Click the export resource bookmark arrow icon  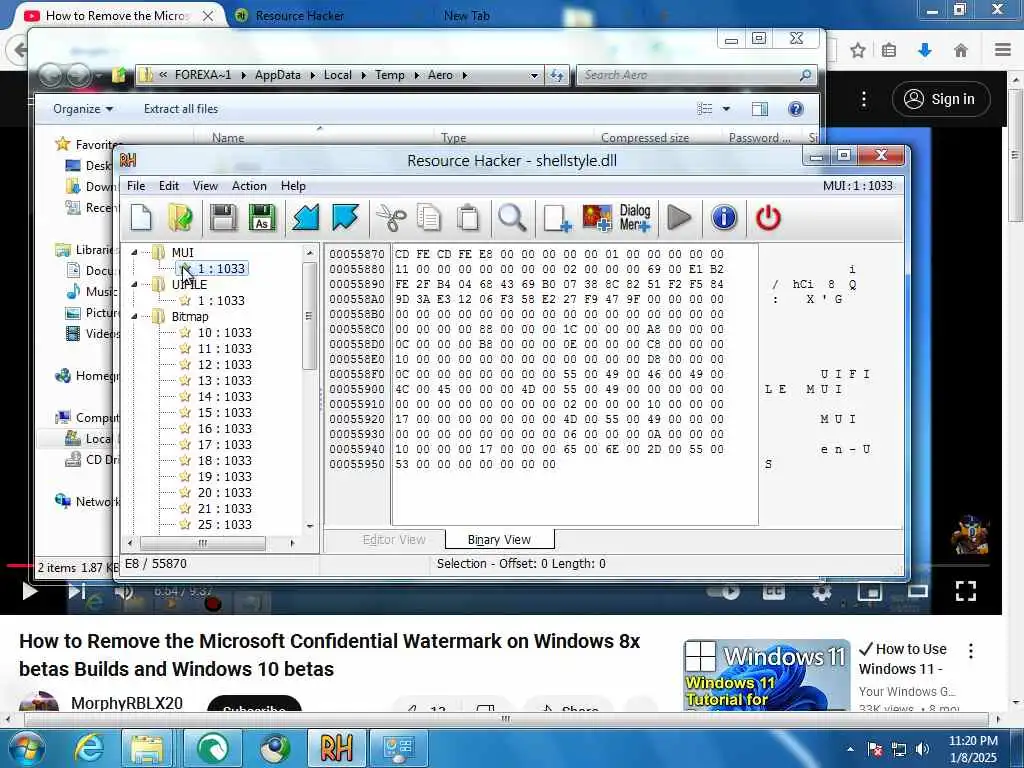345,217
